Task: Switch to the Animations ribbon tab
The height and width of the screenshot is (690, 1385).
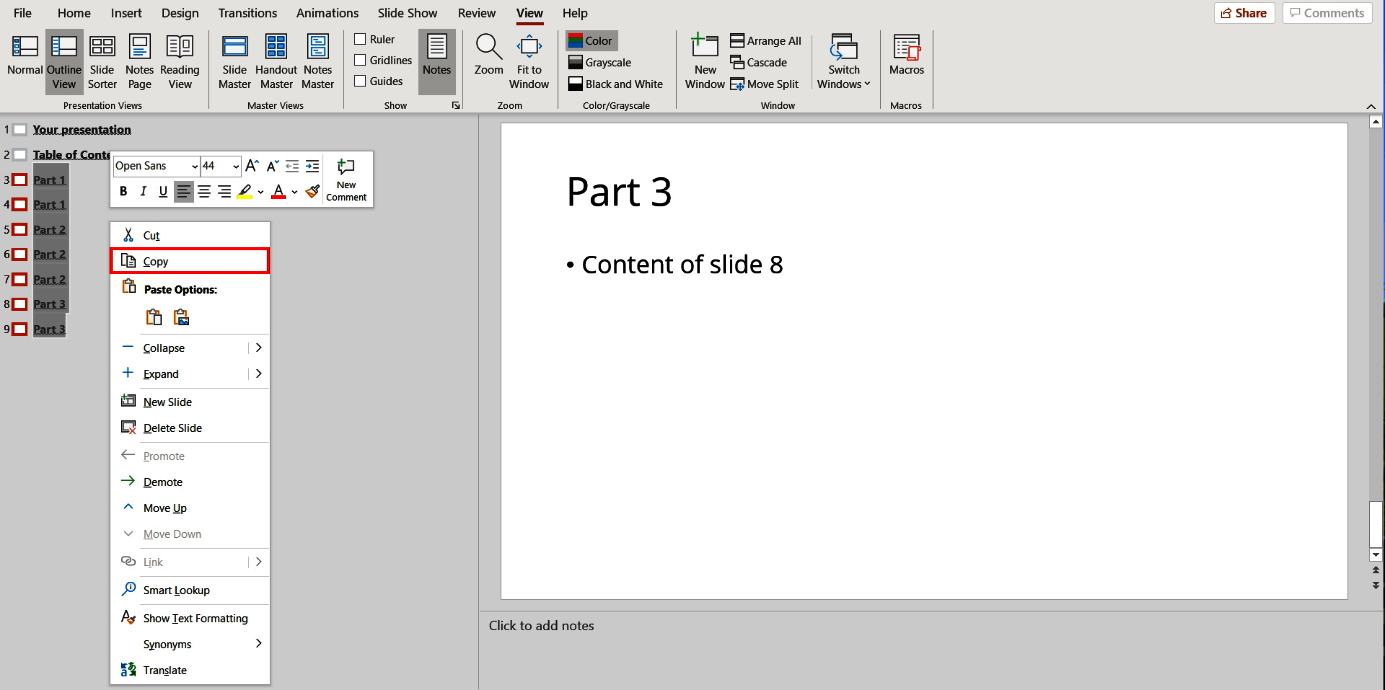Action: (327, 13)
